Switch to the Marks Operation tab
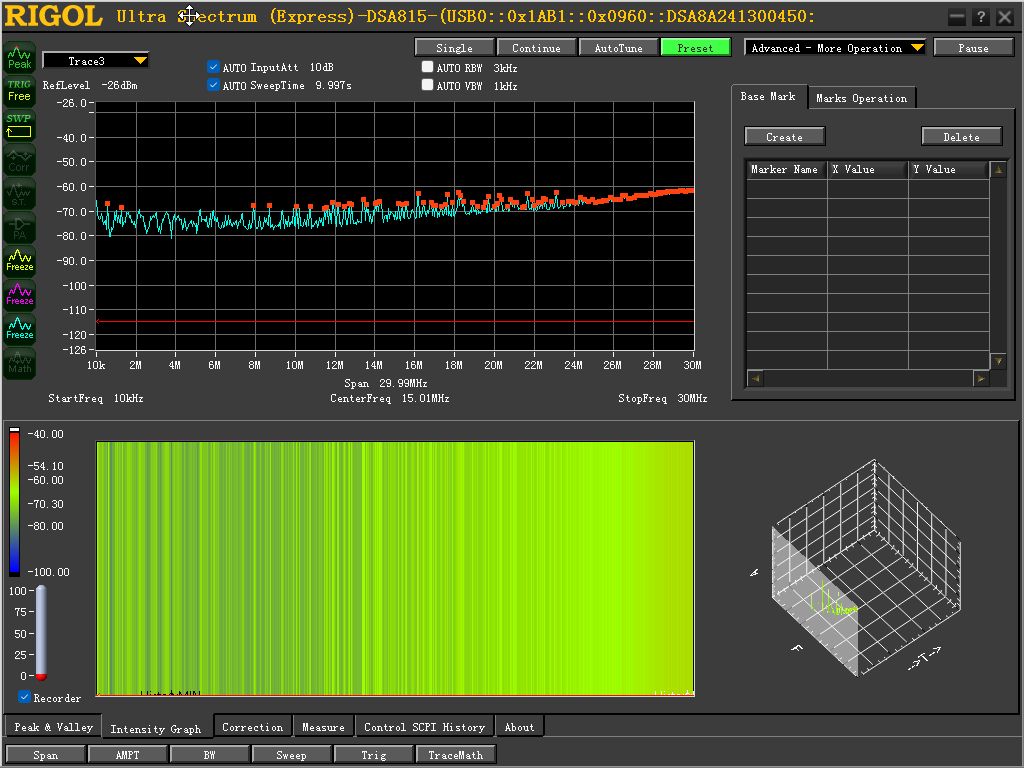 pos(861,98)
